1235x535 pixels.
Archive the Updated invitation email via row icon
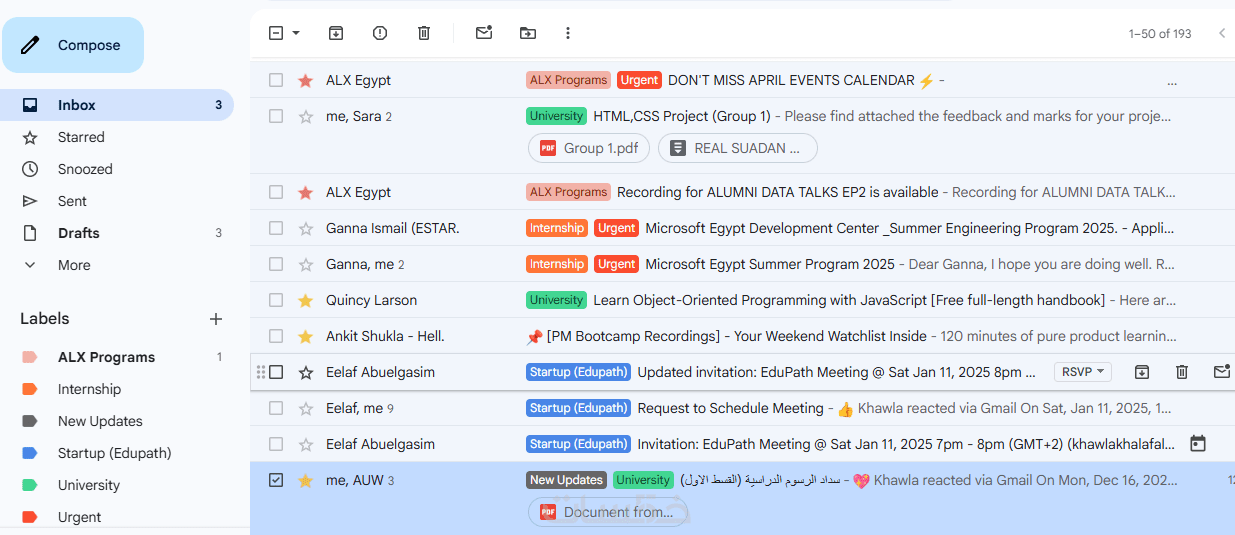pyautogui.click(x=1142, y=372)
